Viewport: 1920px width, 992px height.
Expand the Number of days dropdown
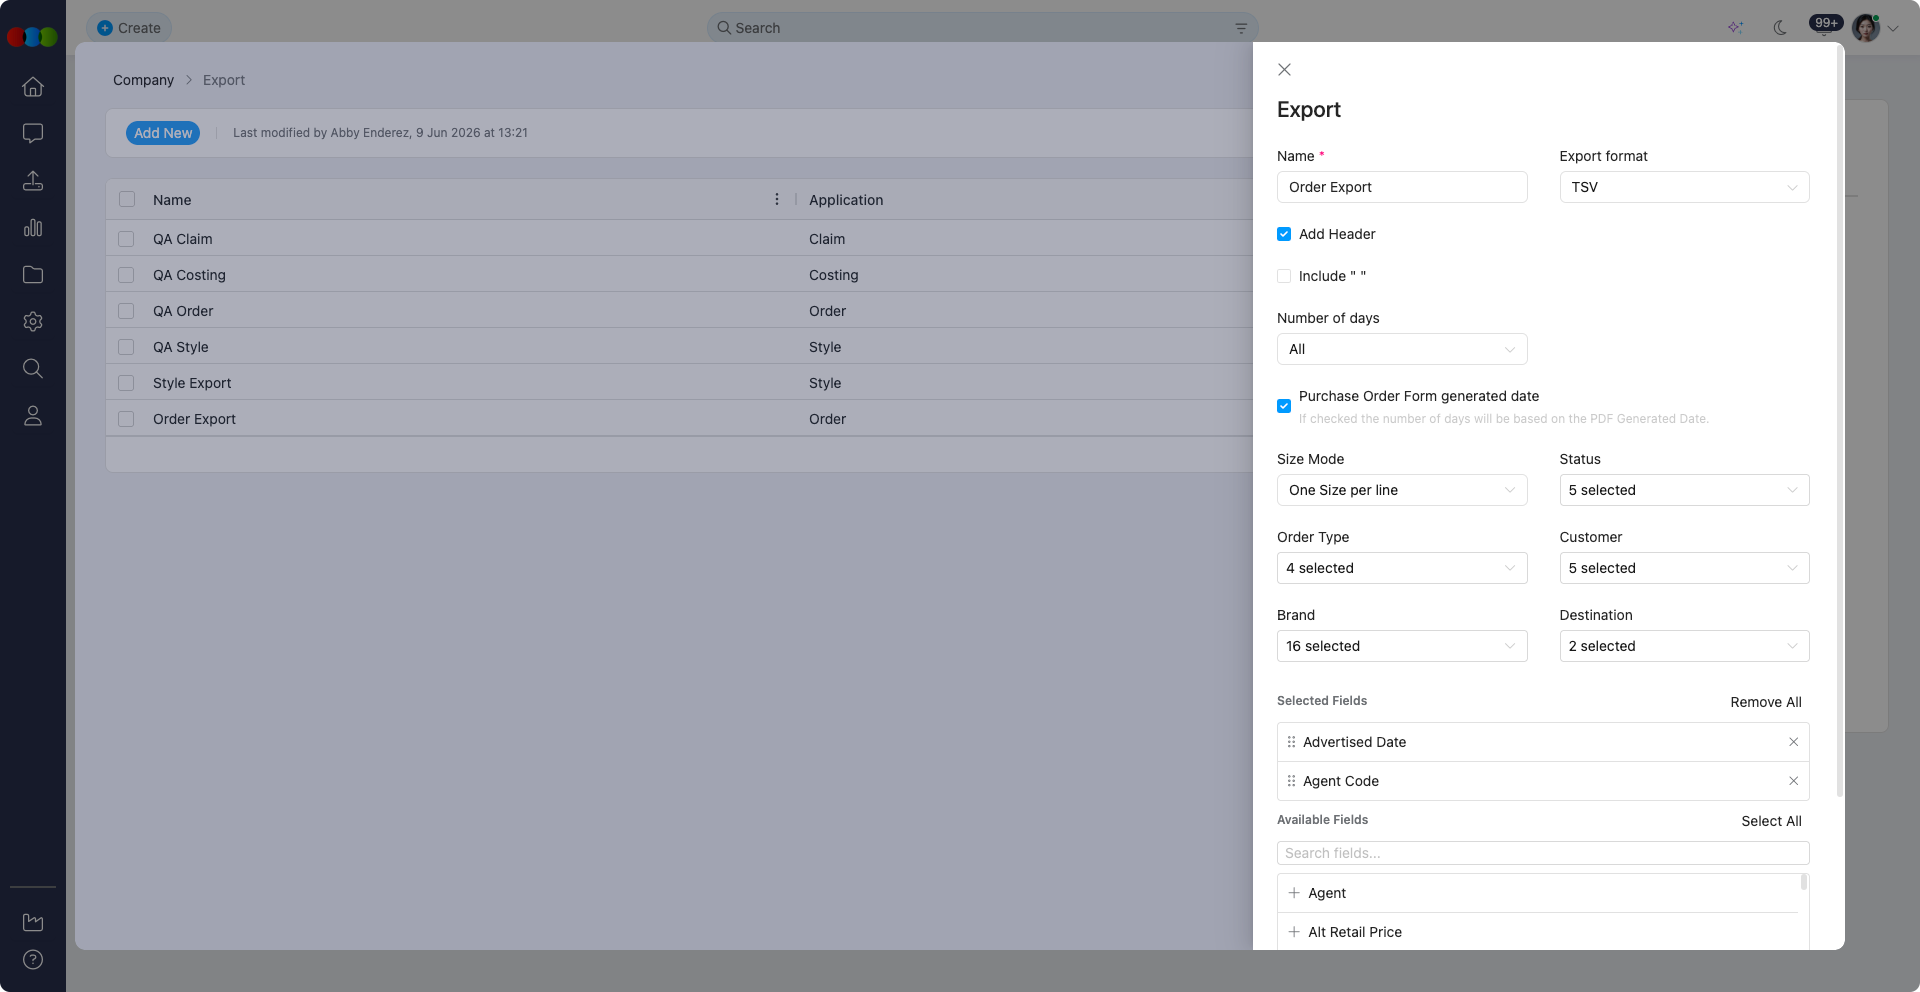[1402, 349]
